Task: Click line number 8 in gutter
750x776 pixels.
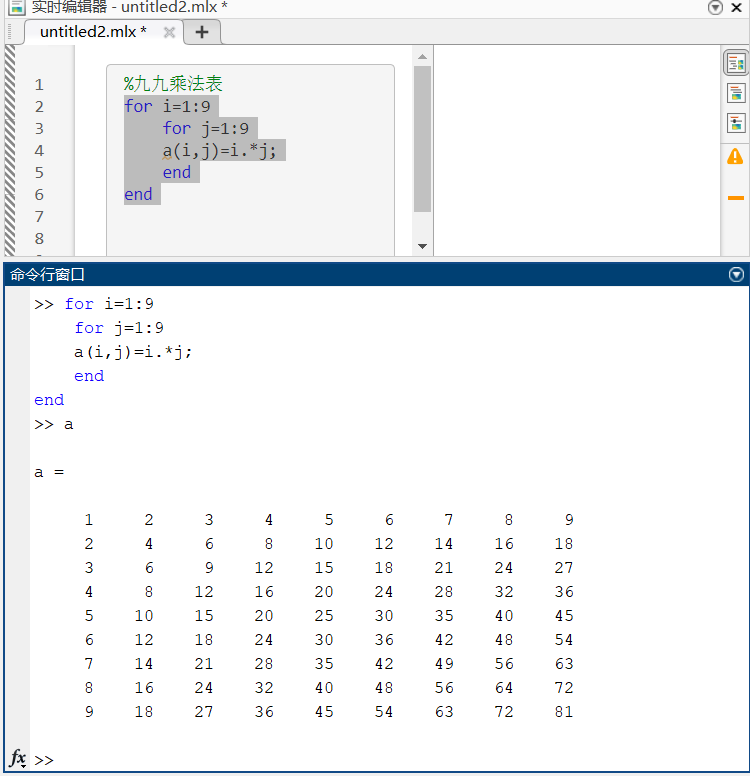Action: pyautogui.click(x=39, y=239)
